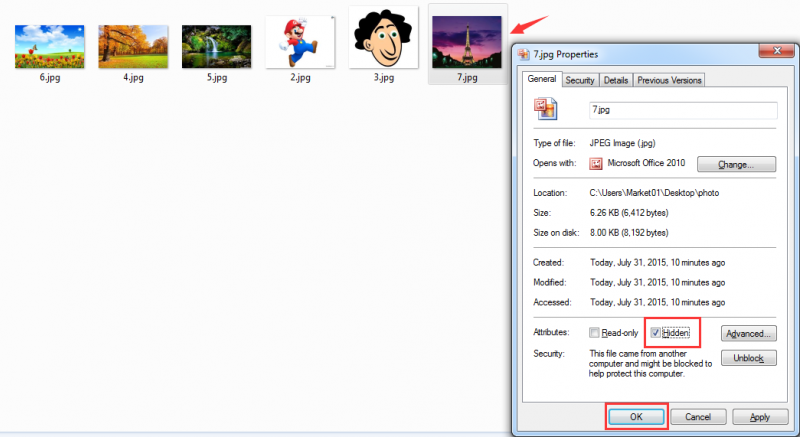Click the size value 6.26 KB (6,412 bytes)
The image size is (800, 437).
point(629,213)
